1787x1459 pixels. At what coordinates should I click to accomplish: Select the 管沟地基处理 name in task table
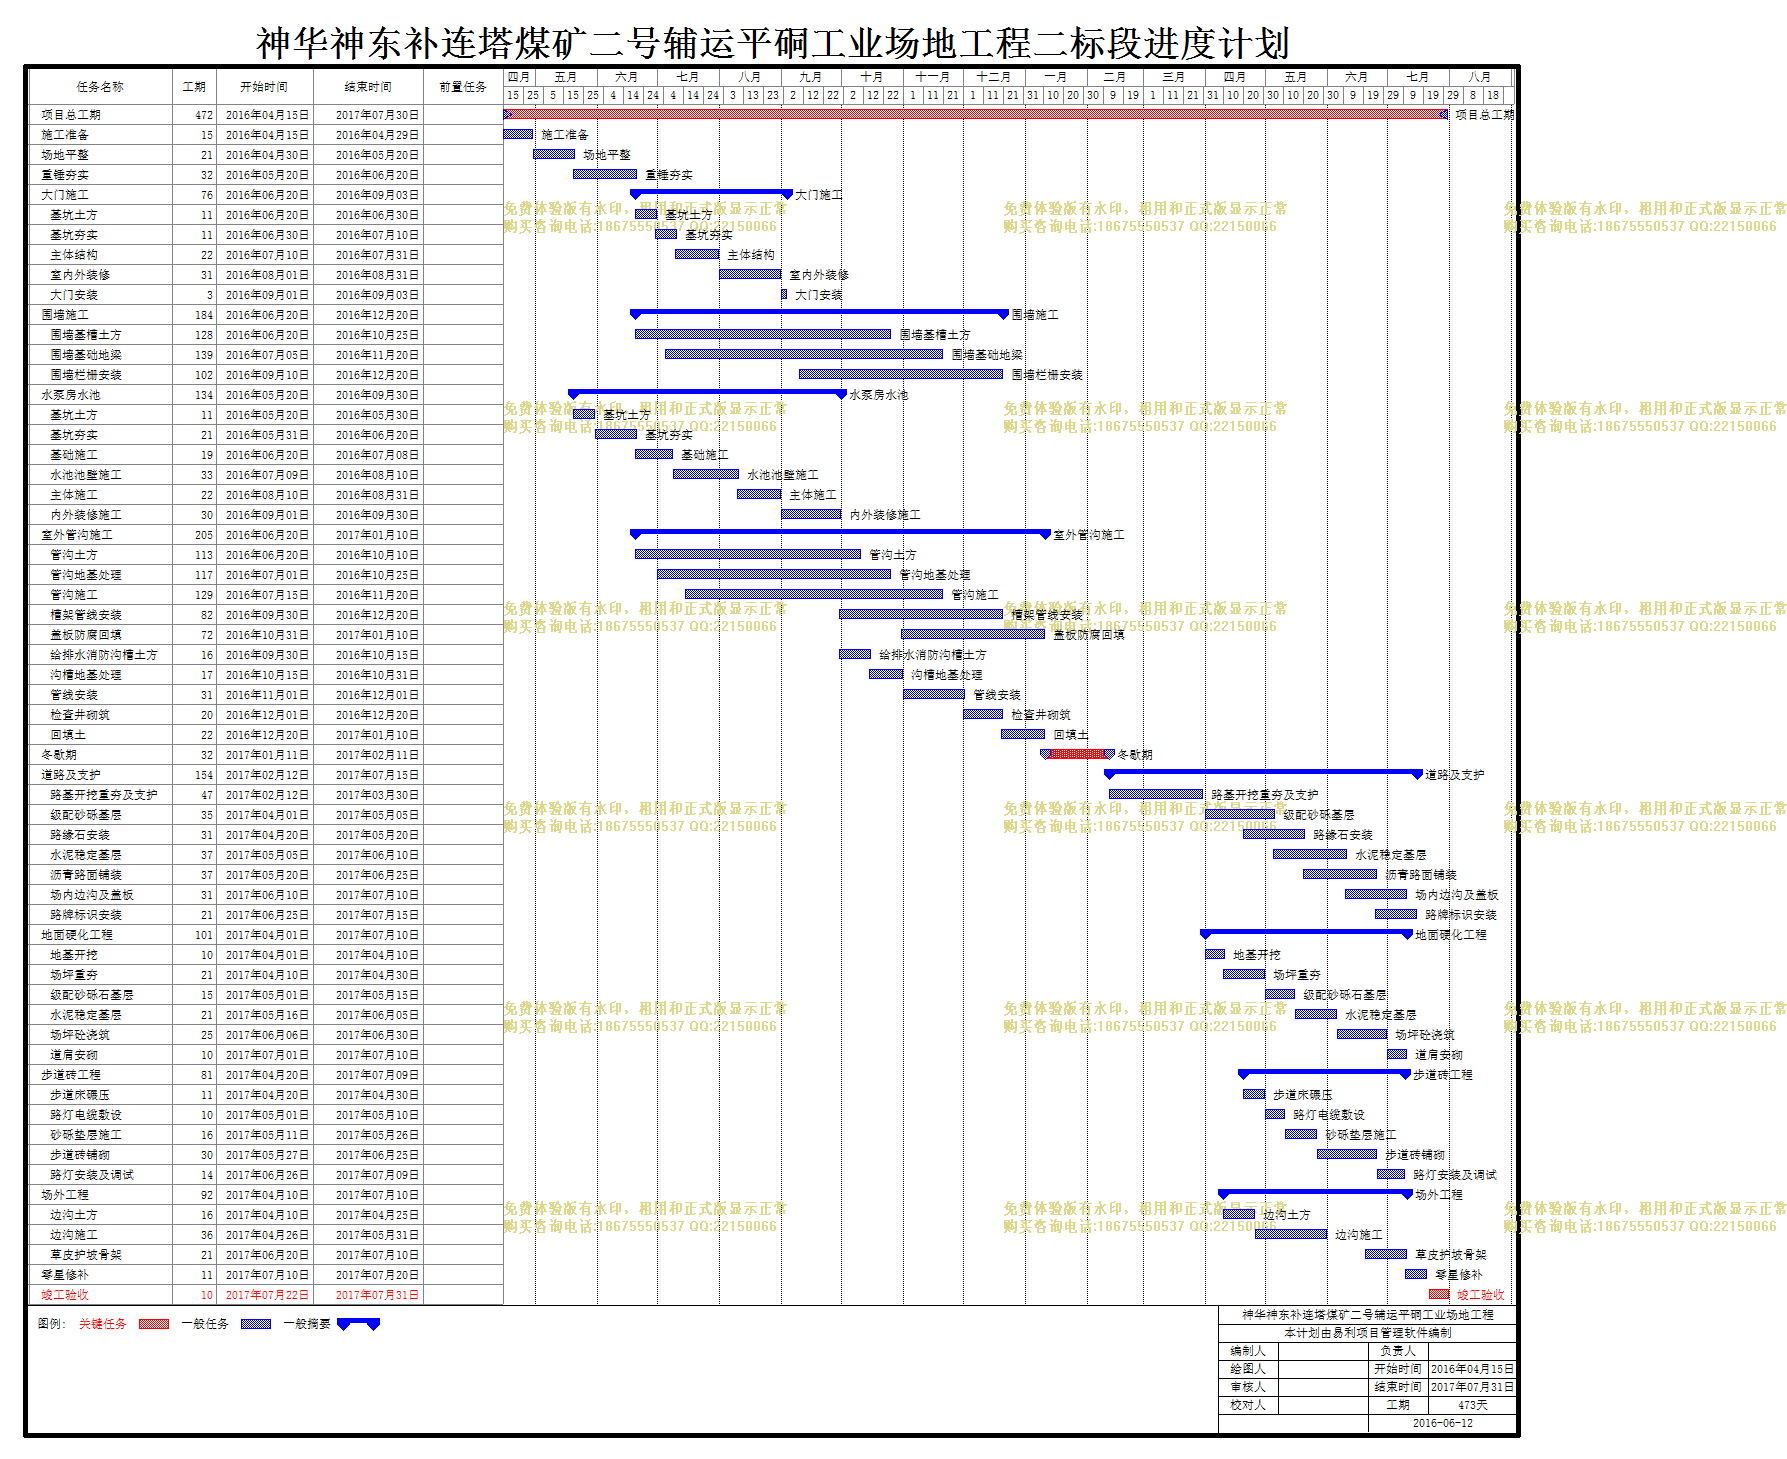(x=86, y=575)
